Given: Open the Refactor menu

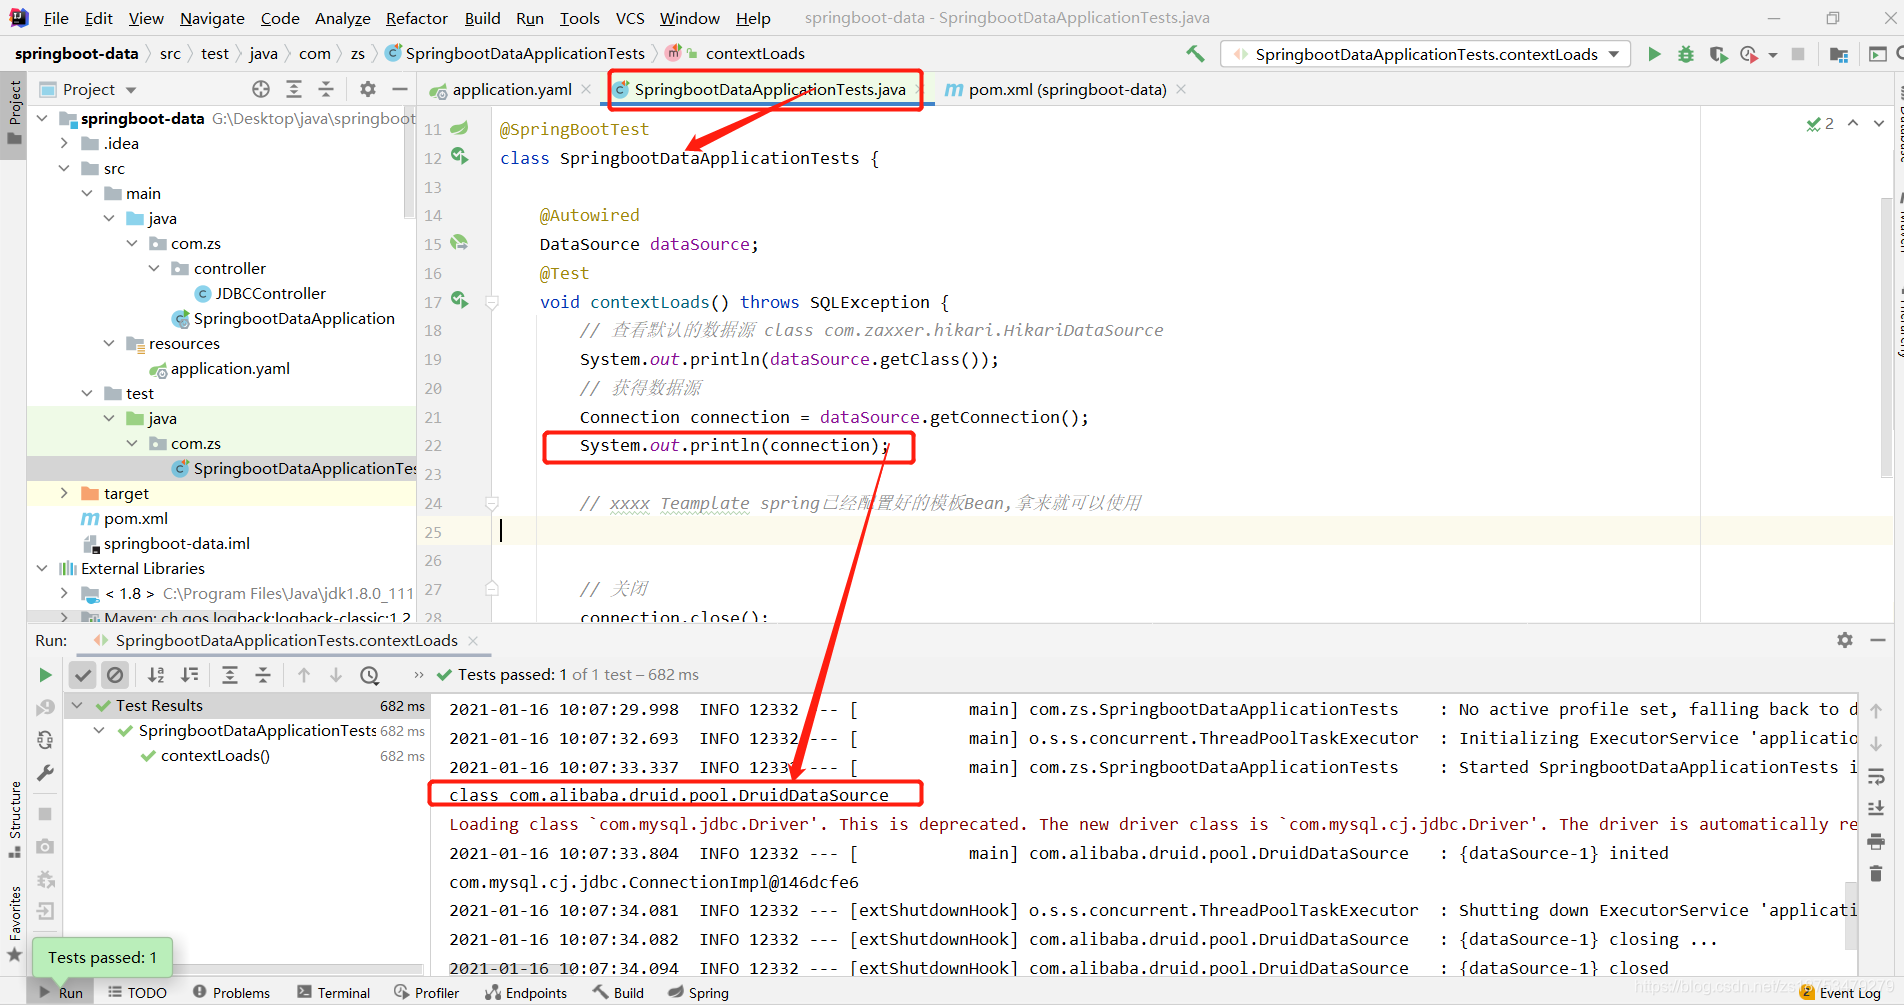Looking at the screenshot, I should tap(416, 18).
